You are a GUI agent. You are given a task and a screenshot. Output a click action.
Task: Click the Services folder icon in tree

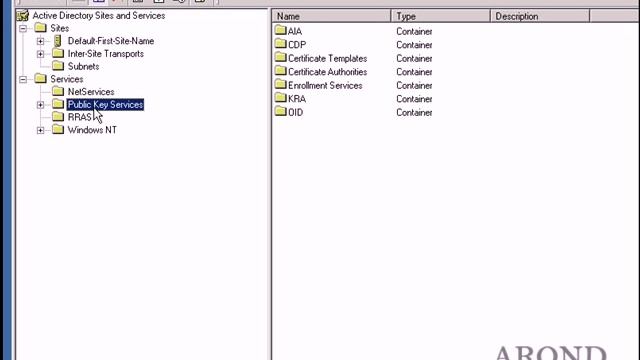(x=40, y=78)
